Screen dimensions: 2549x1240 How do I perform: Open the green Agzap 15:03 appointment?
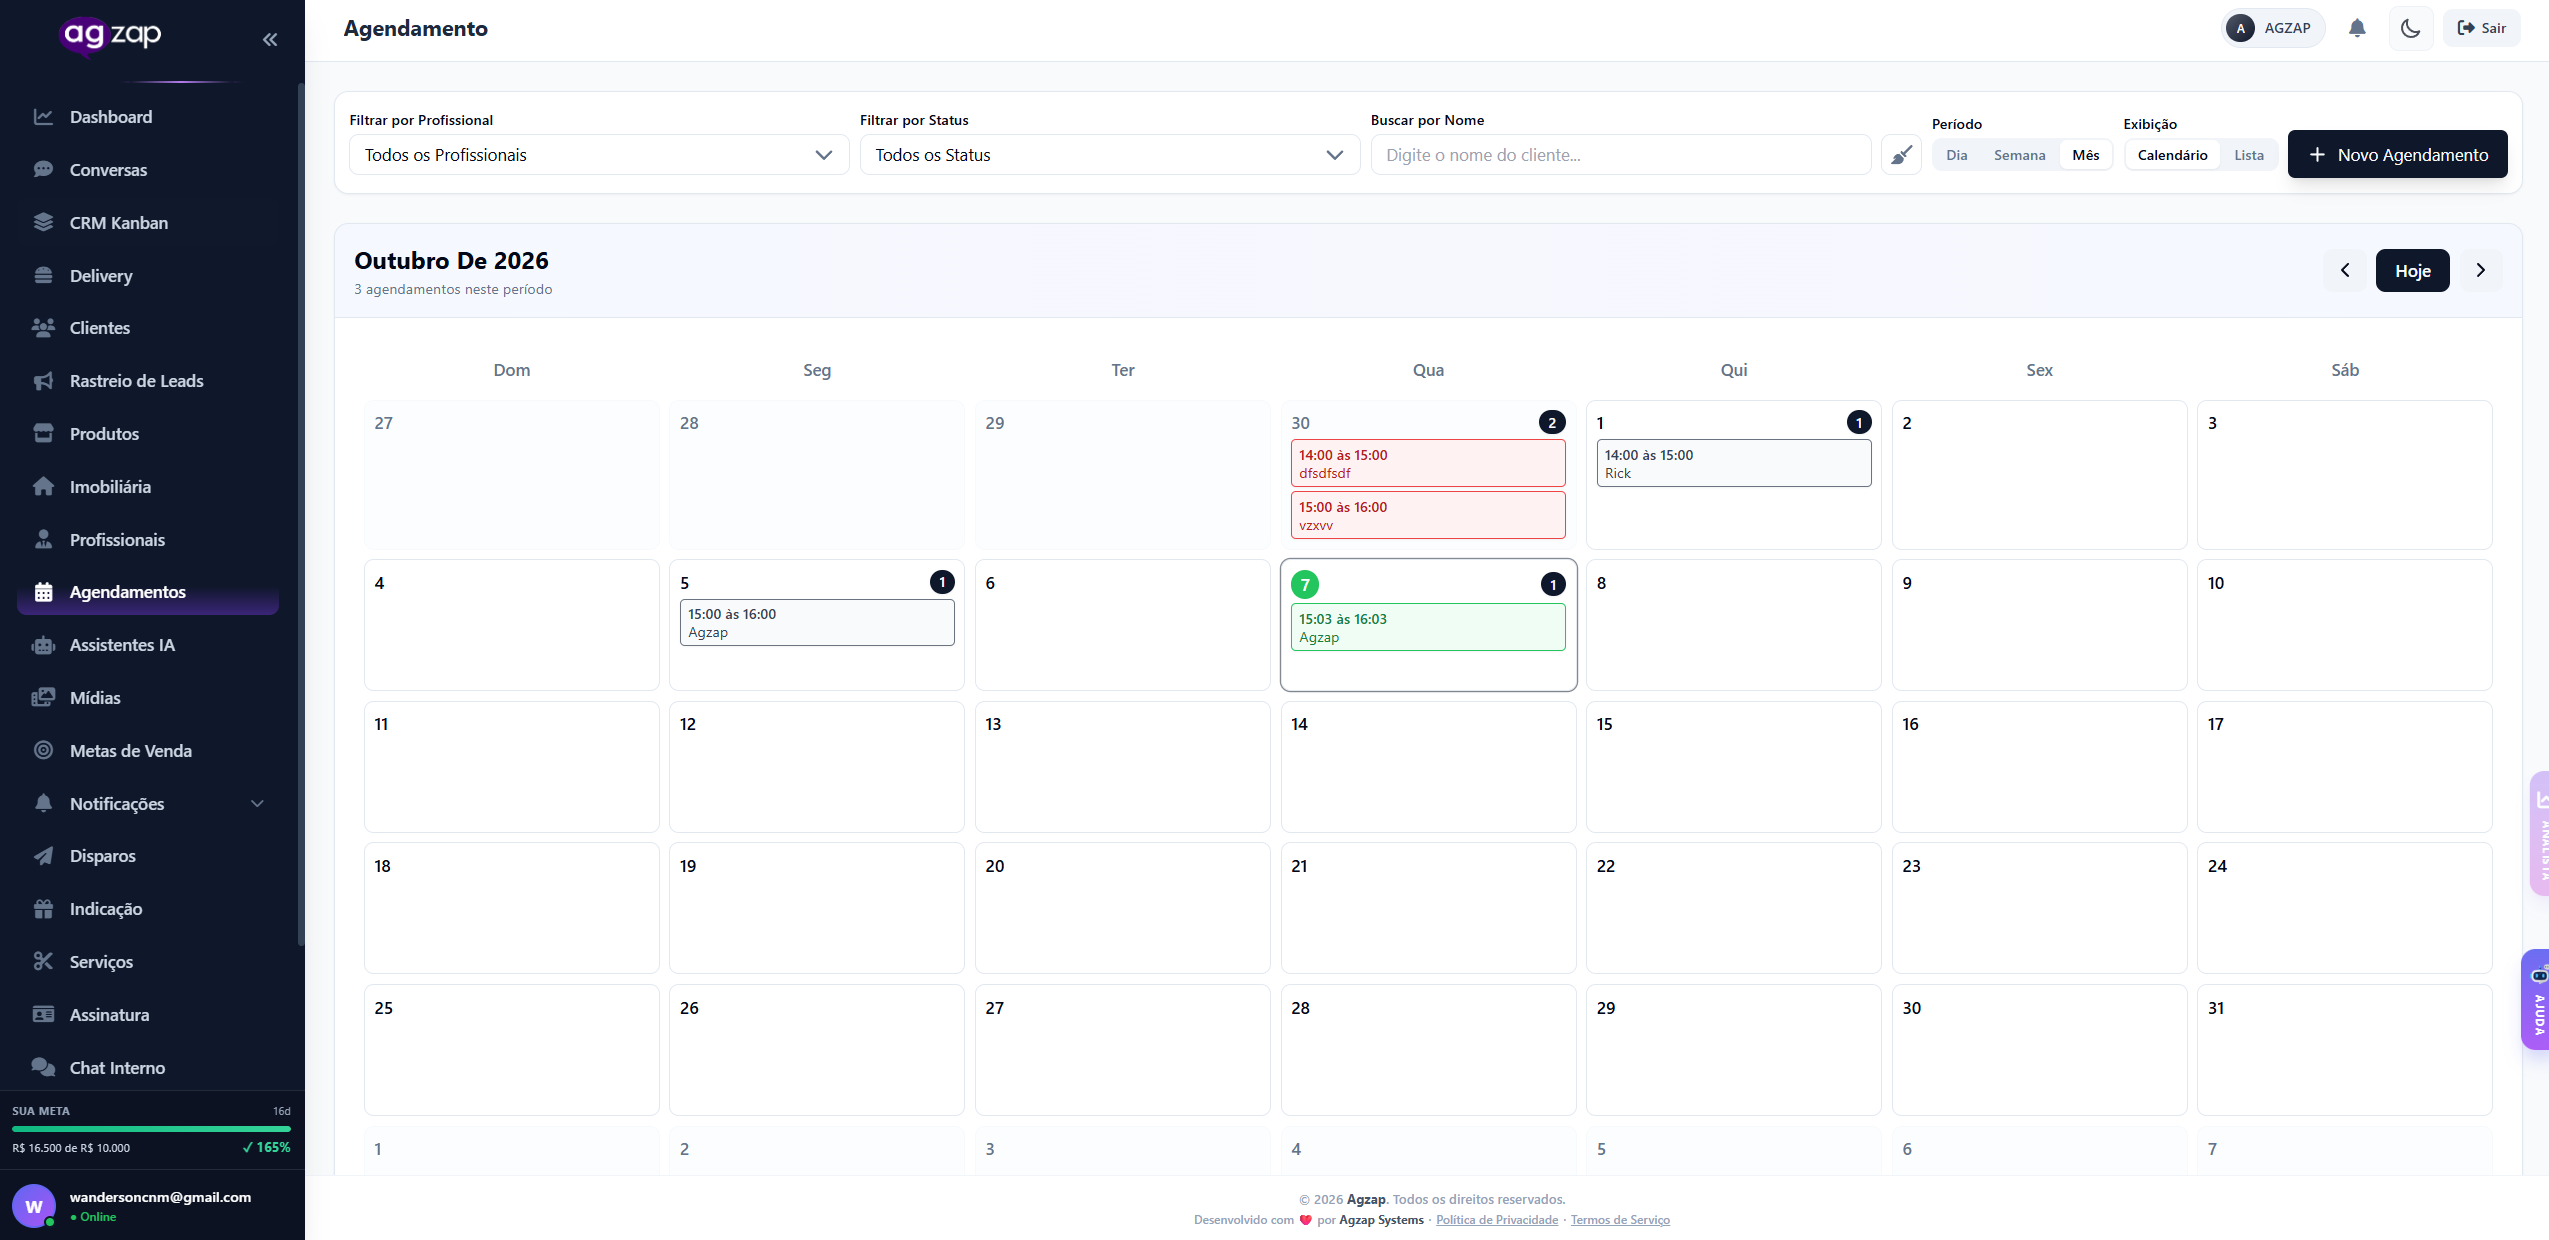(x=1428, y=628)
